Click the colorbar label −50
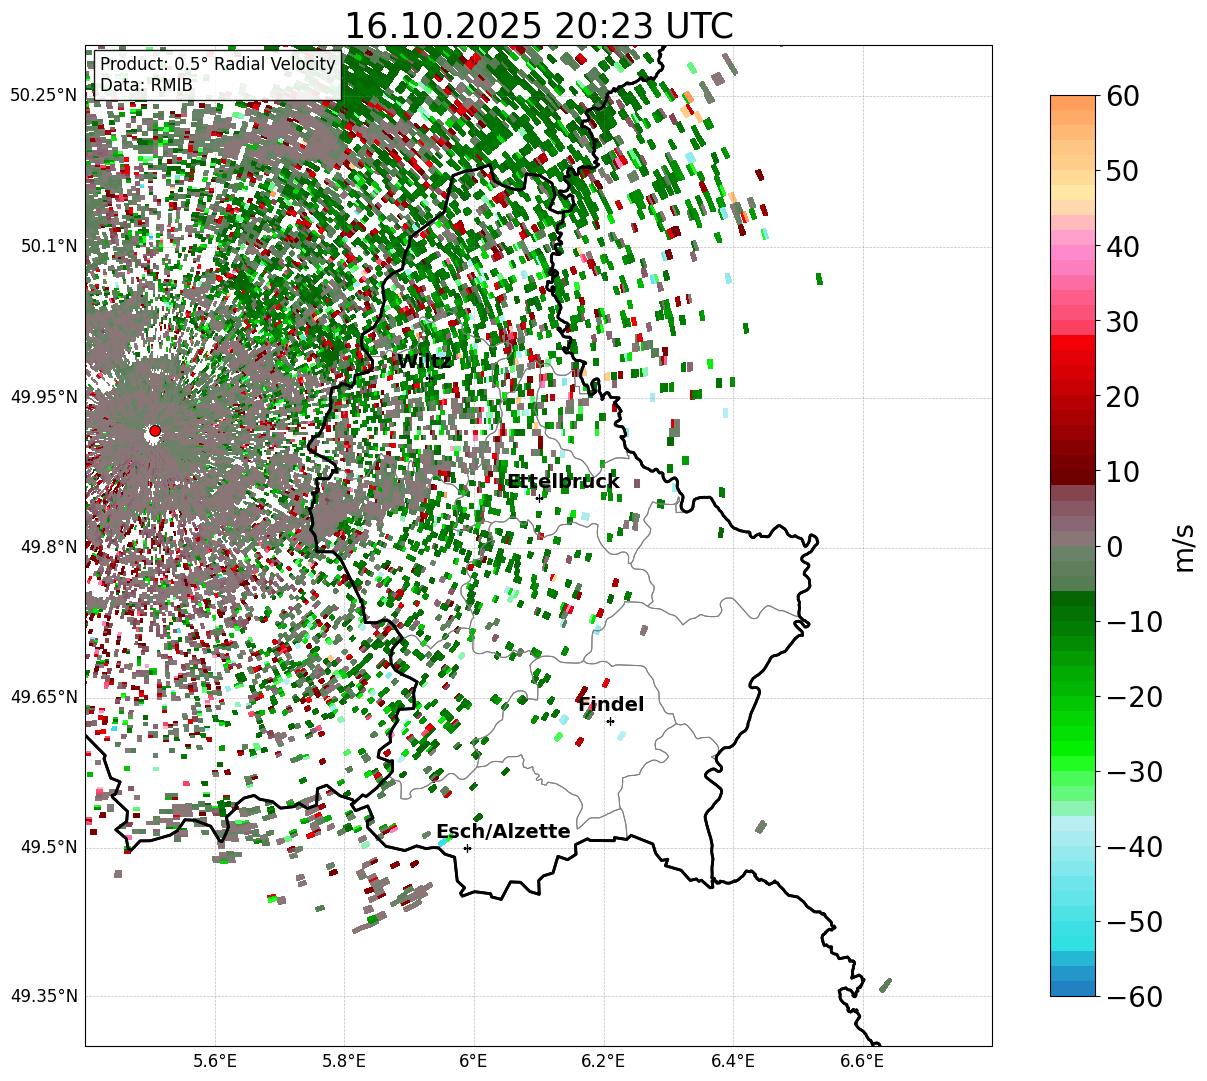Viewport: 1207px width, 1081px height. 1134,922
